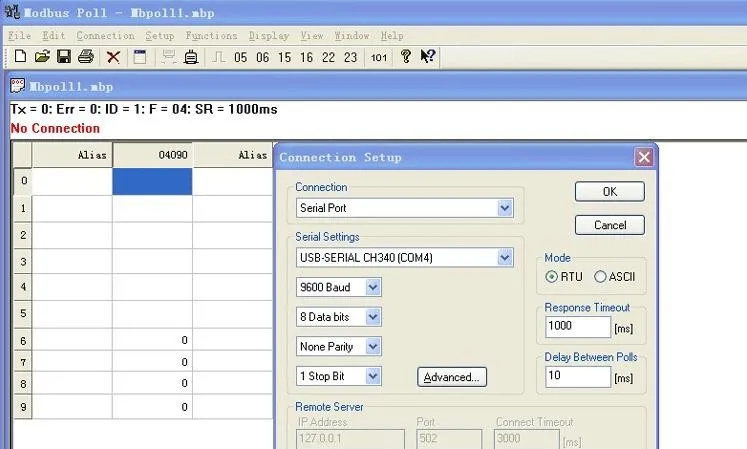Click function 23 toolbar button
The height and width of the screenshot is (449, 747).
350,58
